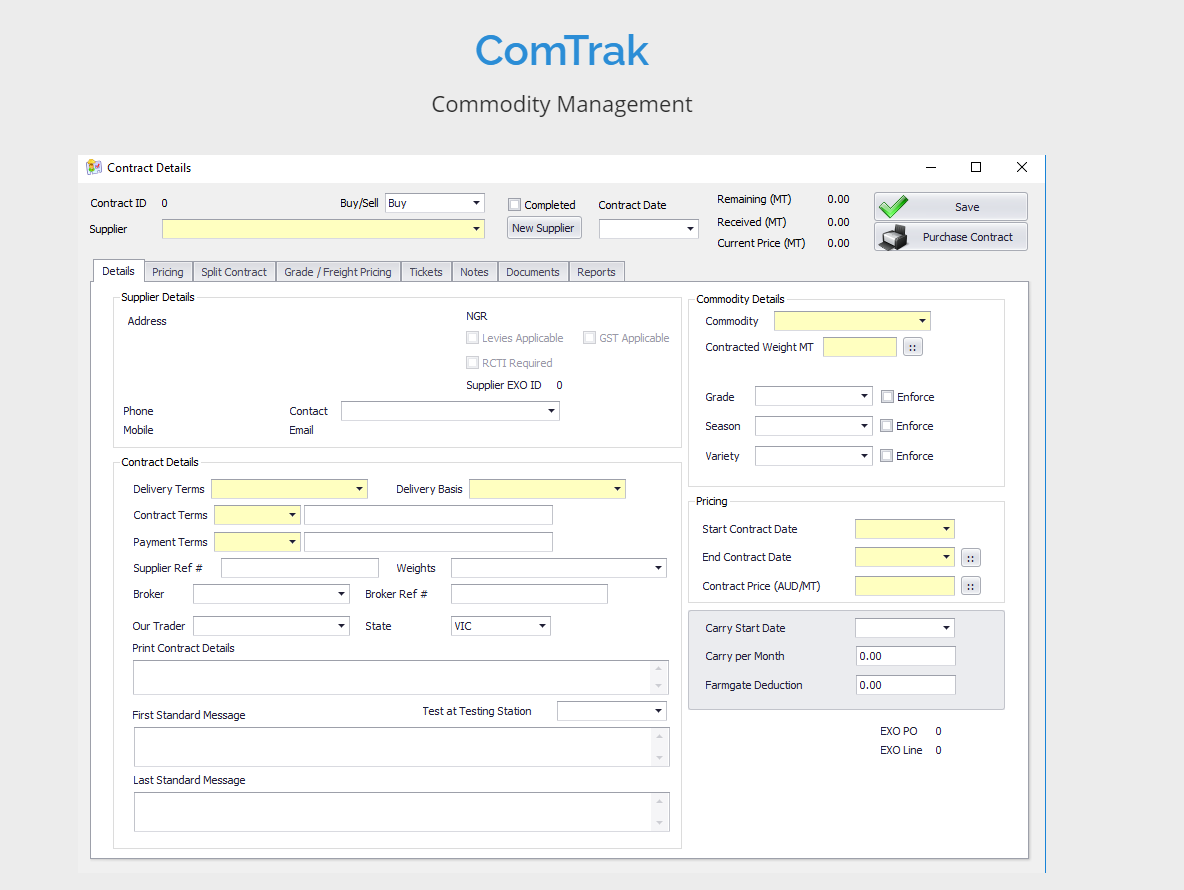1184x890 pixels.
Task: Click the Contract Price lookup button
Action: pyautogui.click(x=970, y=586)
